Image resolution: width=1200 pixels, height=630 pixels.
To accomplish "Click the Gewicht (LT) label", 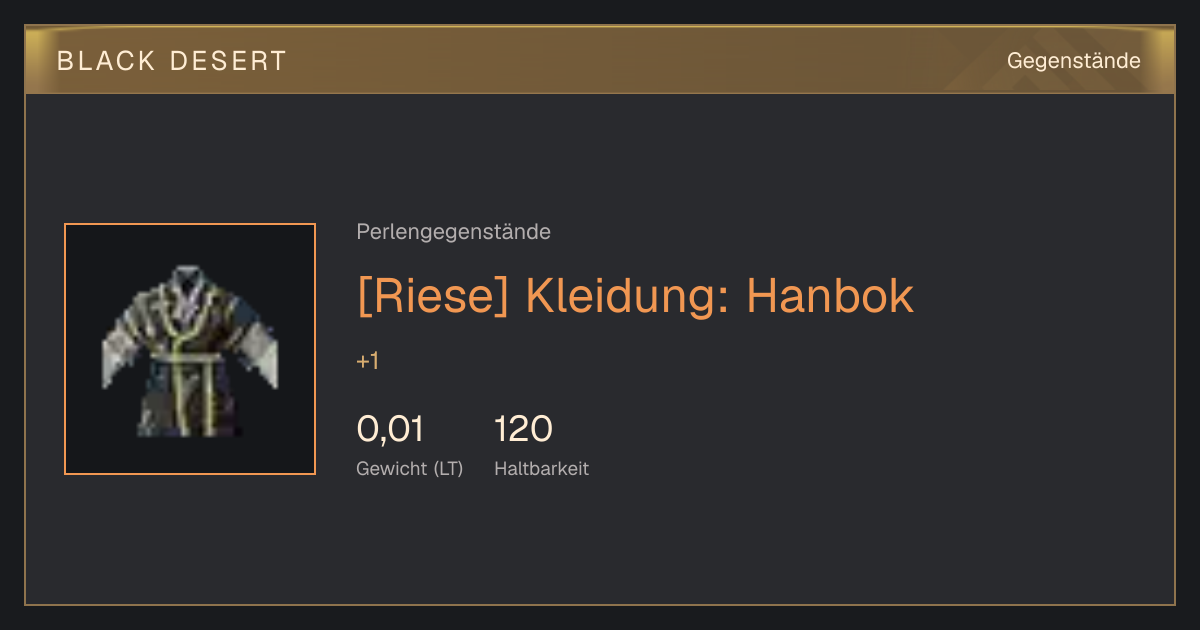I will coord(409,468).
